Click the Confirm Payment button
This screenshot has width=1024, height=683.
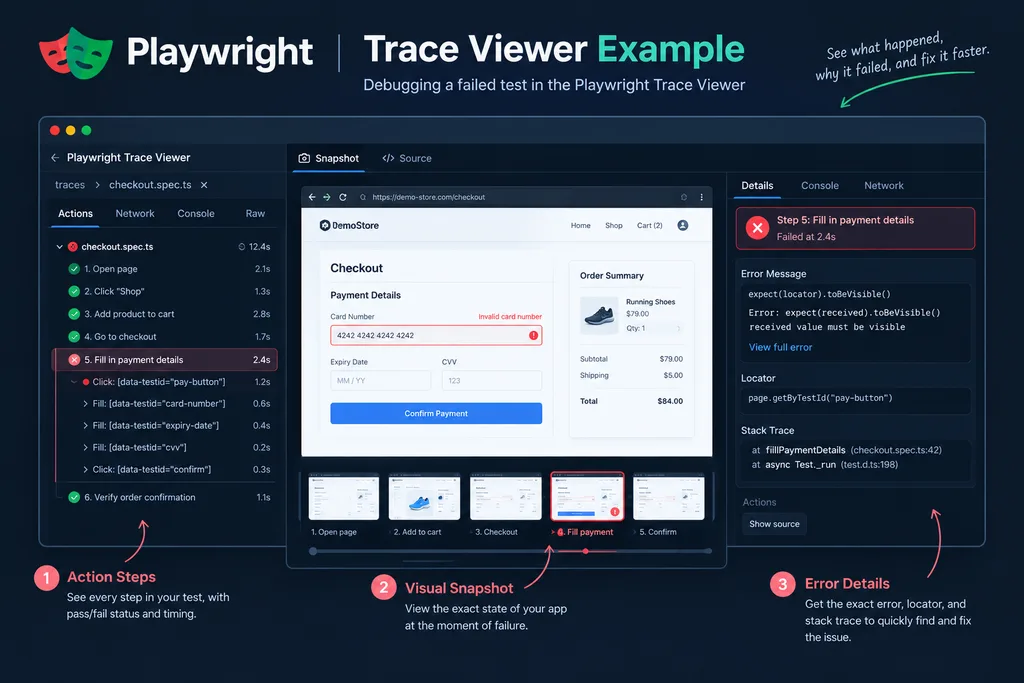point(436,413)
